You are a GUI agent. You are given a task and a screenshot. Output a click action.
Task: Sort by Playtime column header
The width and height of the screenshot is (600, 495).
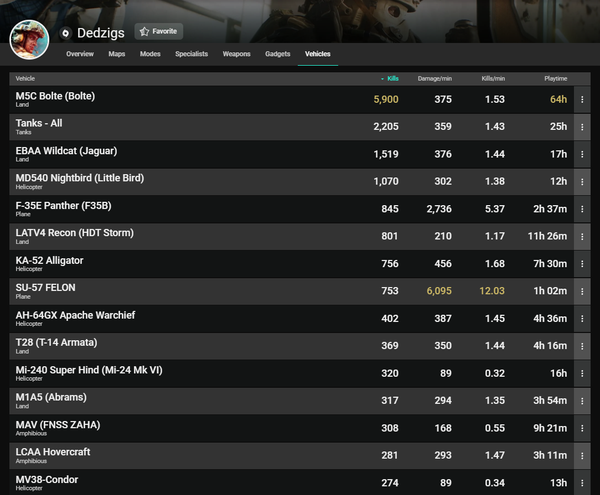[x=554, y=77]
